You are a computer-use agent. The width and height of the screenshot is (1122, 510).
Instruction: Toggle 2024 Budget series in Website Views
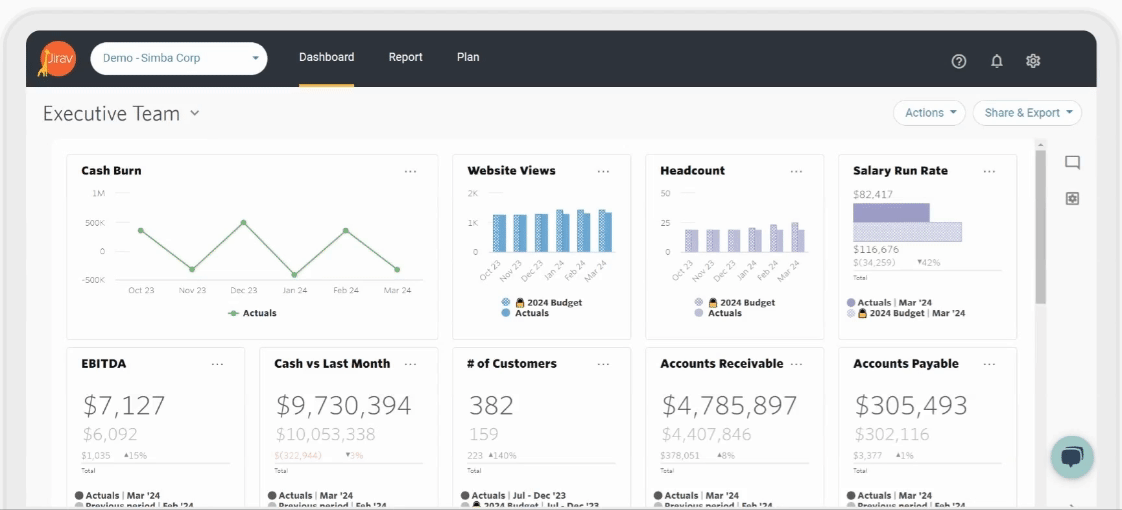tap(544, 302)
